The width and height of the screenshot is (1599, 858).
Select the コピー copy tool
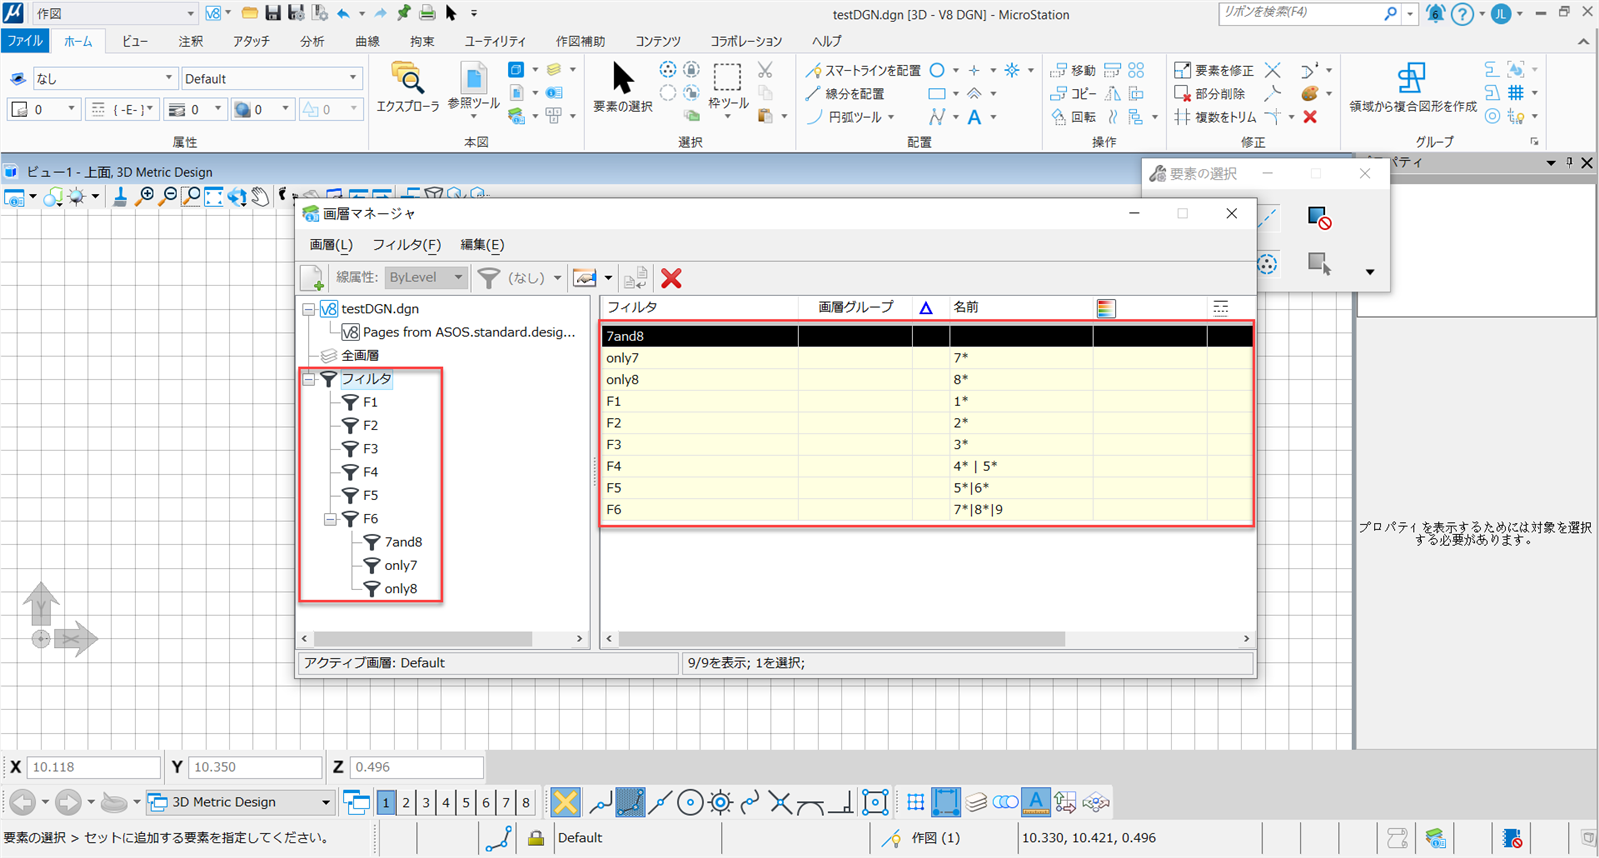coord(1073,94)
